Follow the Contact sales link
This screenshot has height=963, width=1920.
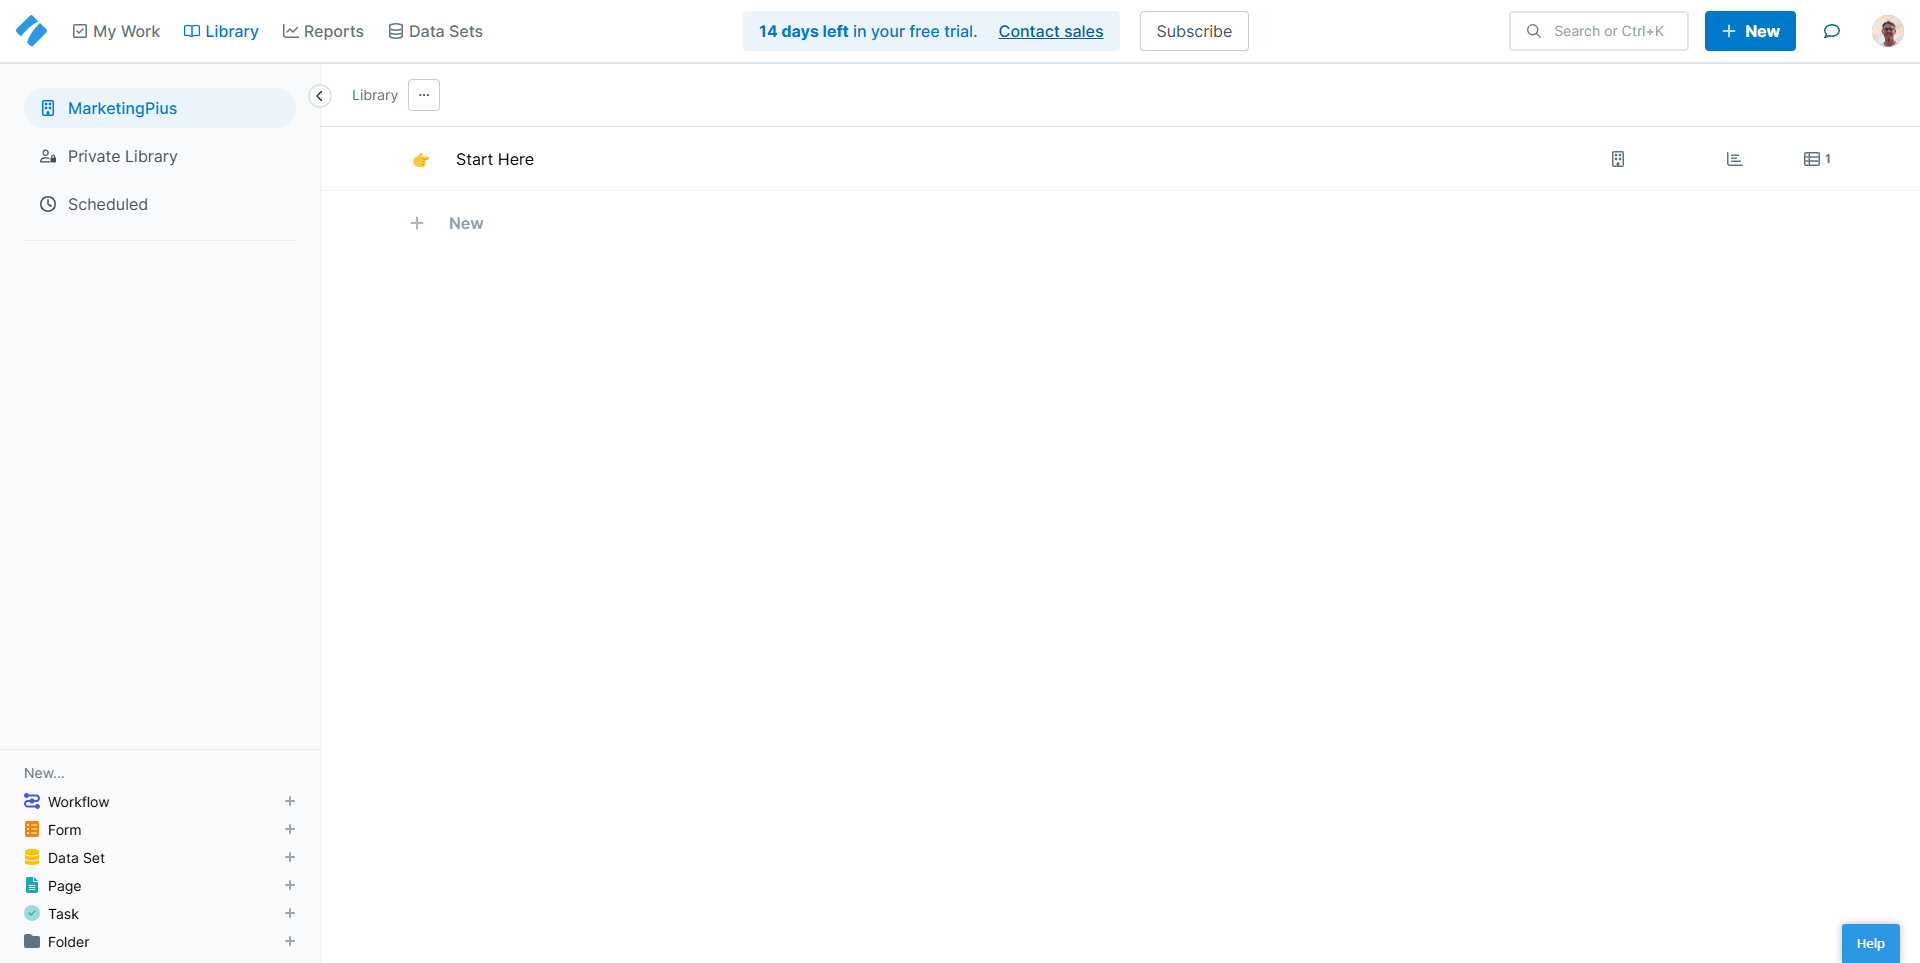(x=1050, y=31)
